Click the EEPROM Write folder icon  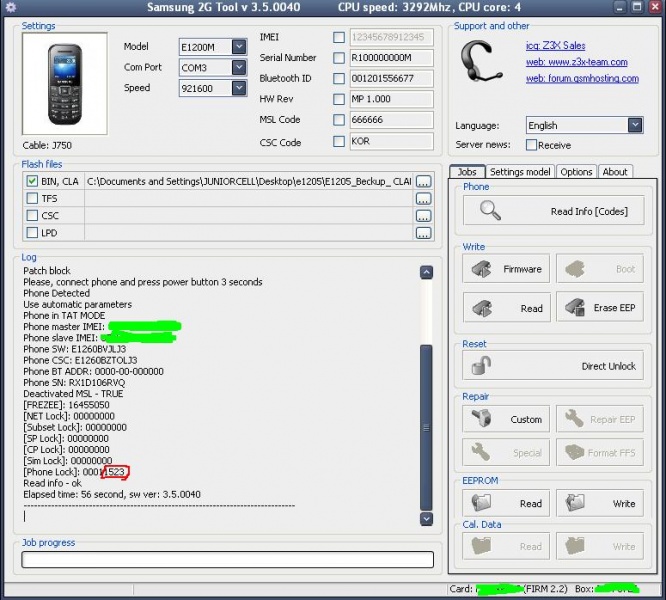575,503
